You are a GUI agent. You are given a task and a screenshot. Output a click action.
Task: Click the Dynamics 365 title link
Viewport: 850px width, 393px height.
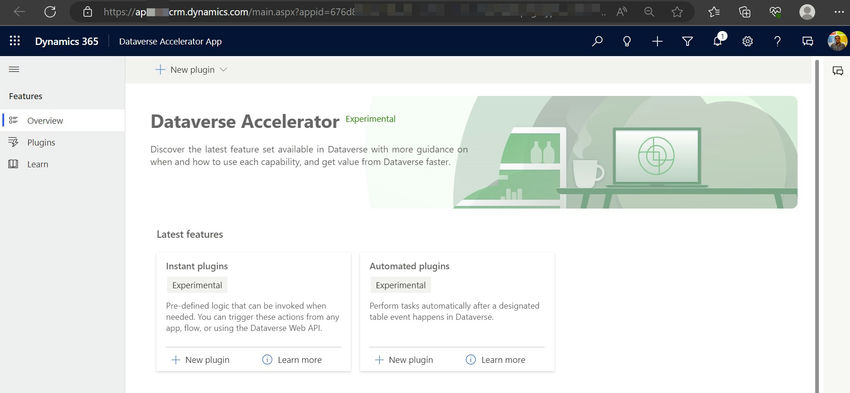[x=67, y=41]
